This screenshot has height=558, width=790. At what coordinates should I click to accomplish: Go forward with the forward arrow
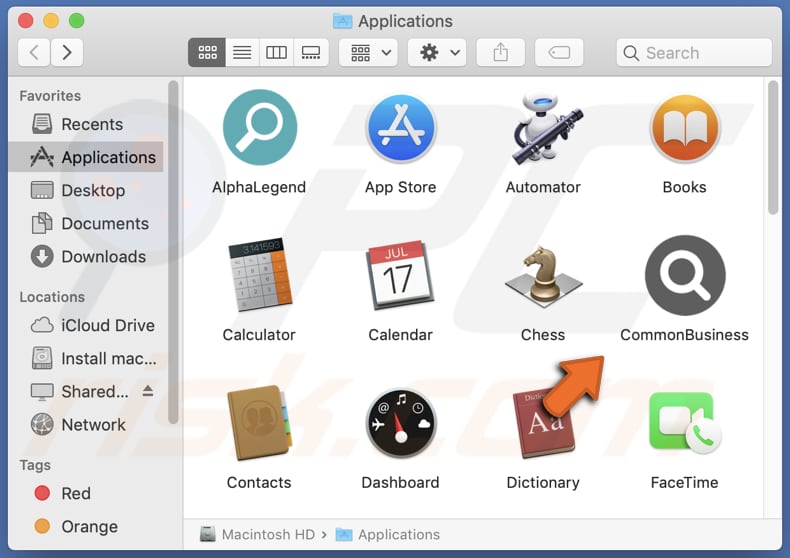[67, 52]
